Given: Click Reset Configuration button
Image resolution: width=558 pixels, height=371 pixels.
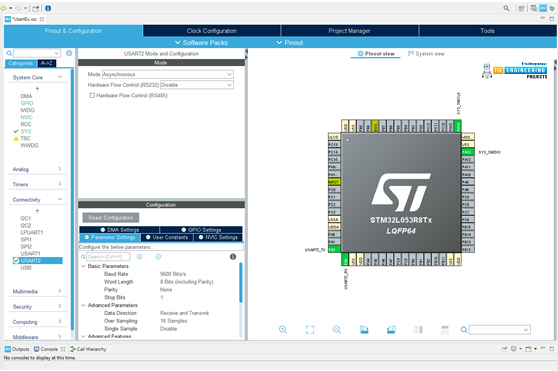Looking at the screenshot, I should 111,218.
